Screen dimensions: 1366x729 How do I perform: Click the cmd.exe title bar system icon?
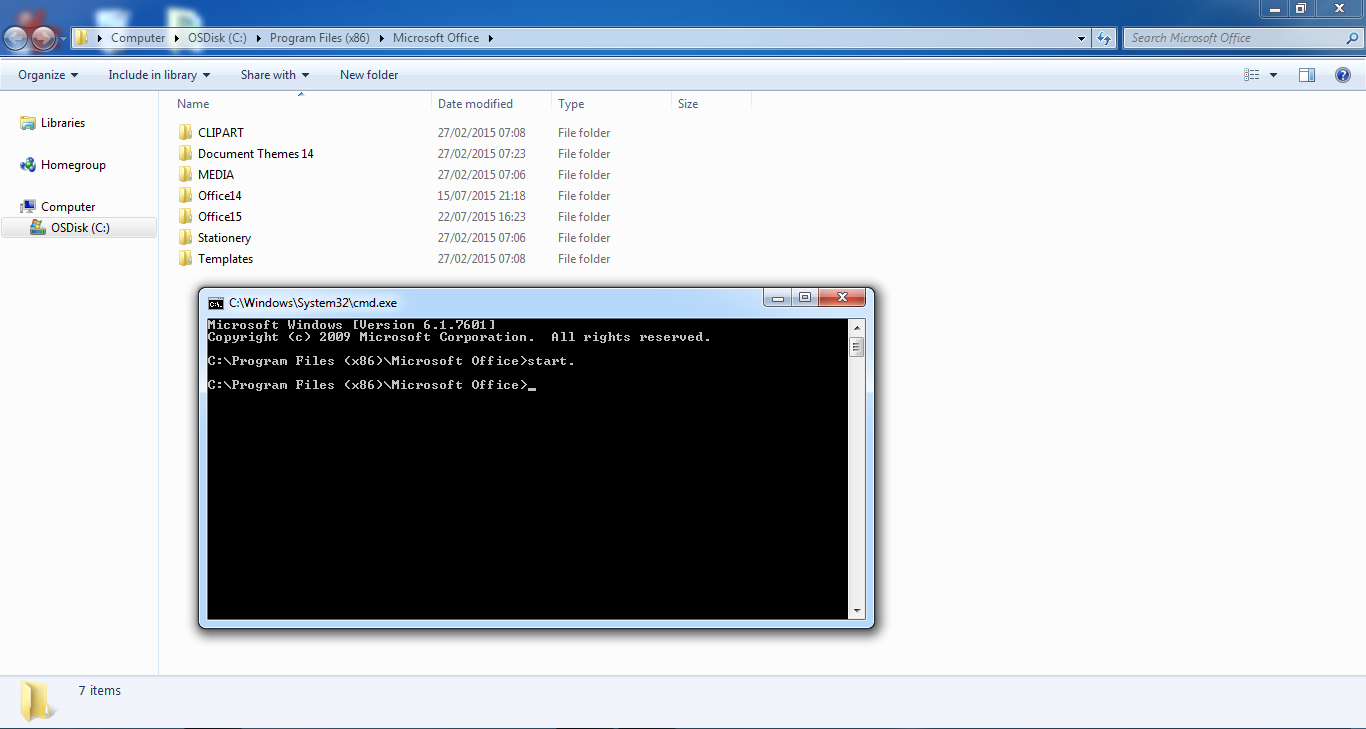pos(215,302)
